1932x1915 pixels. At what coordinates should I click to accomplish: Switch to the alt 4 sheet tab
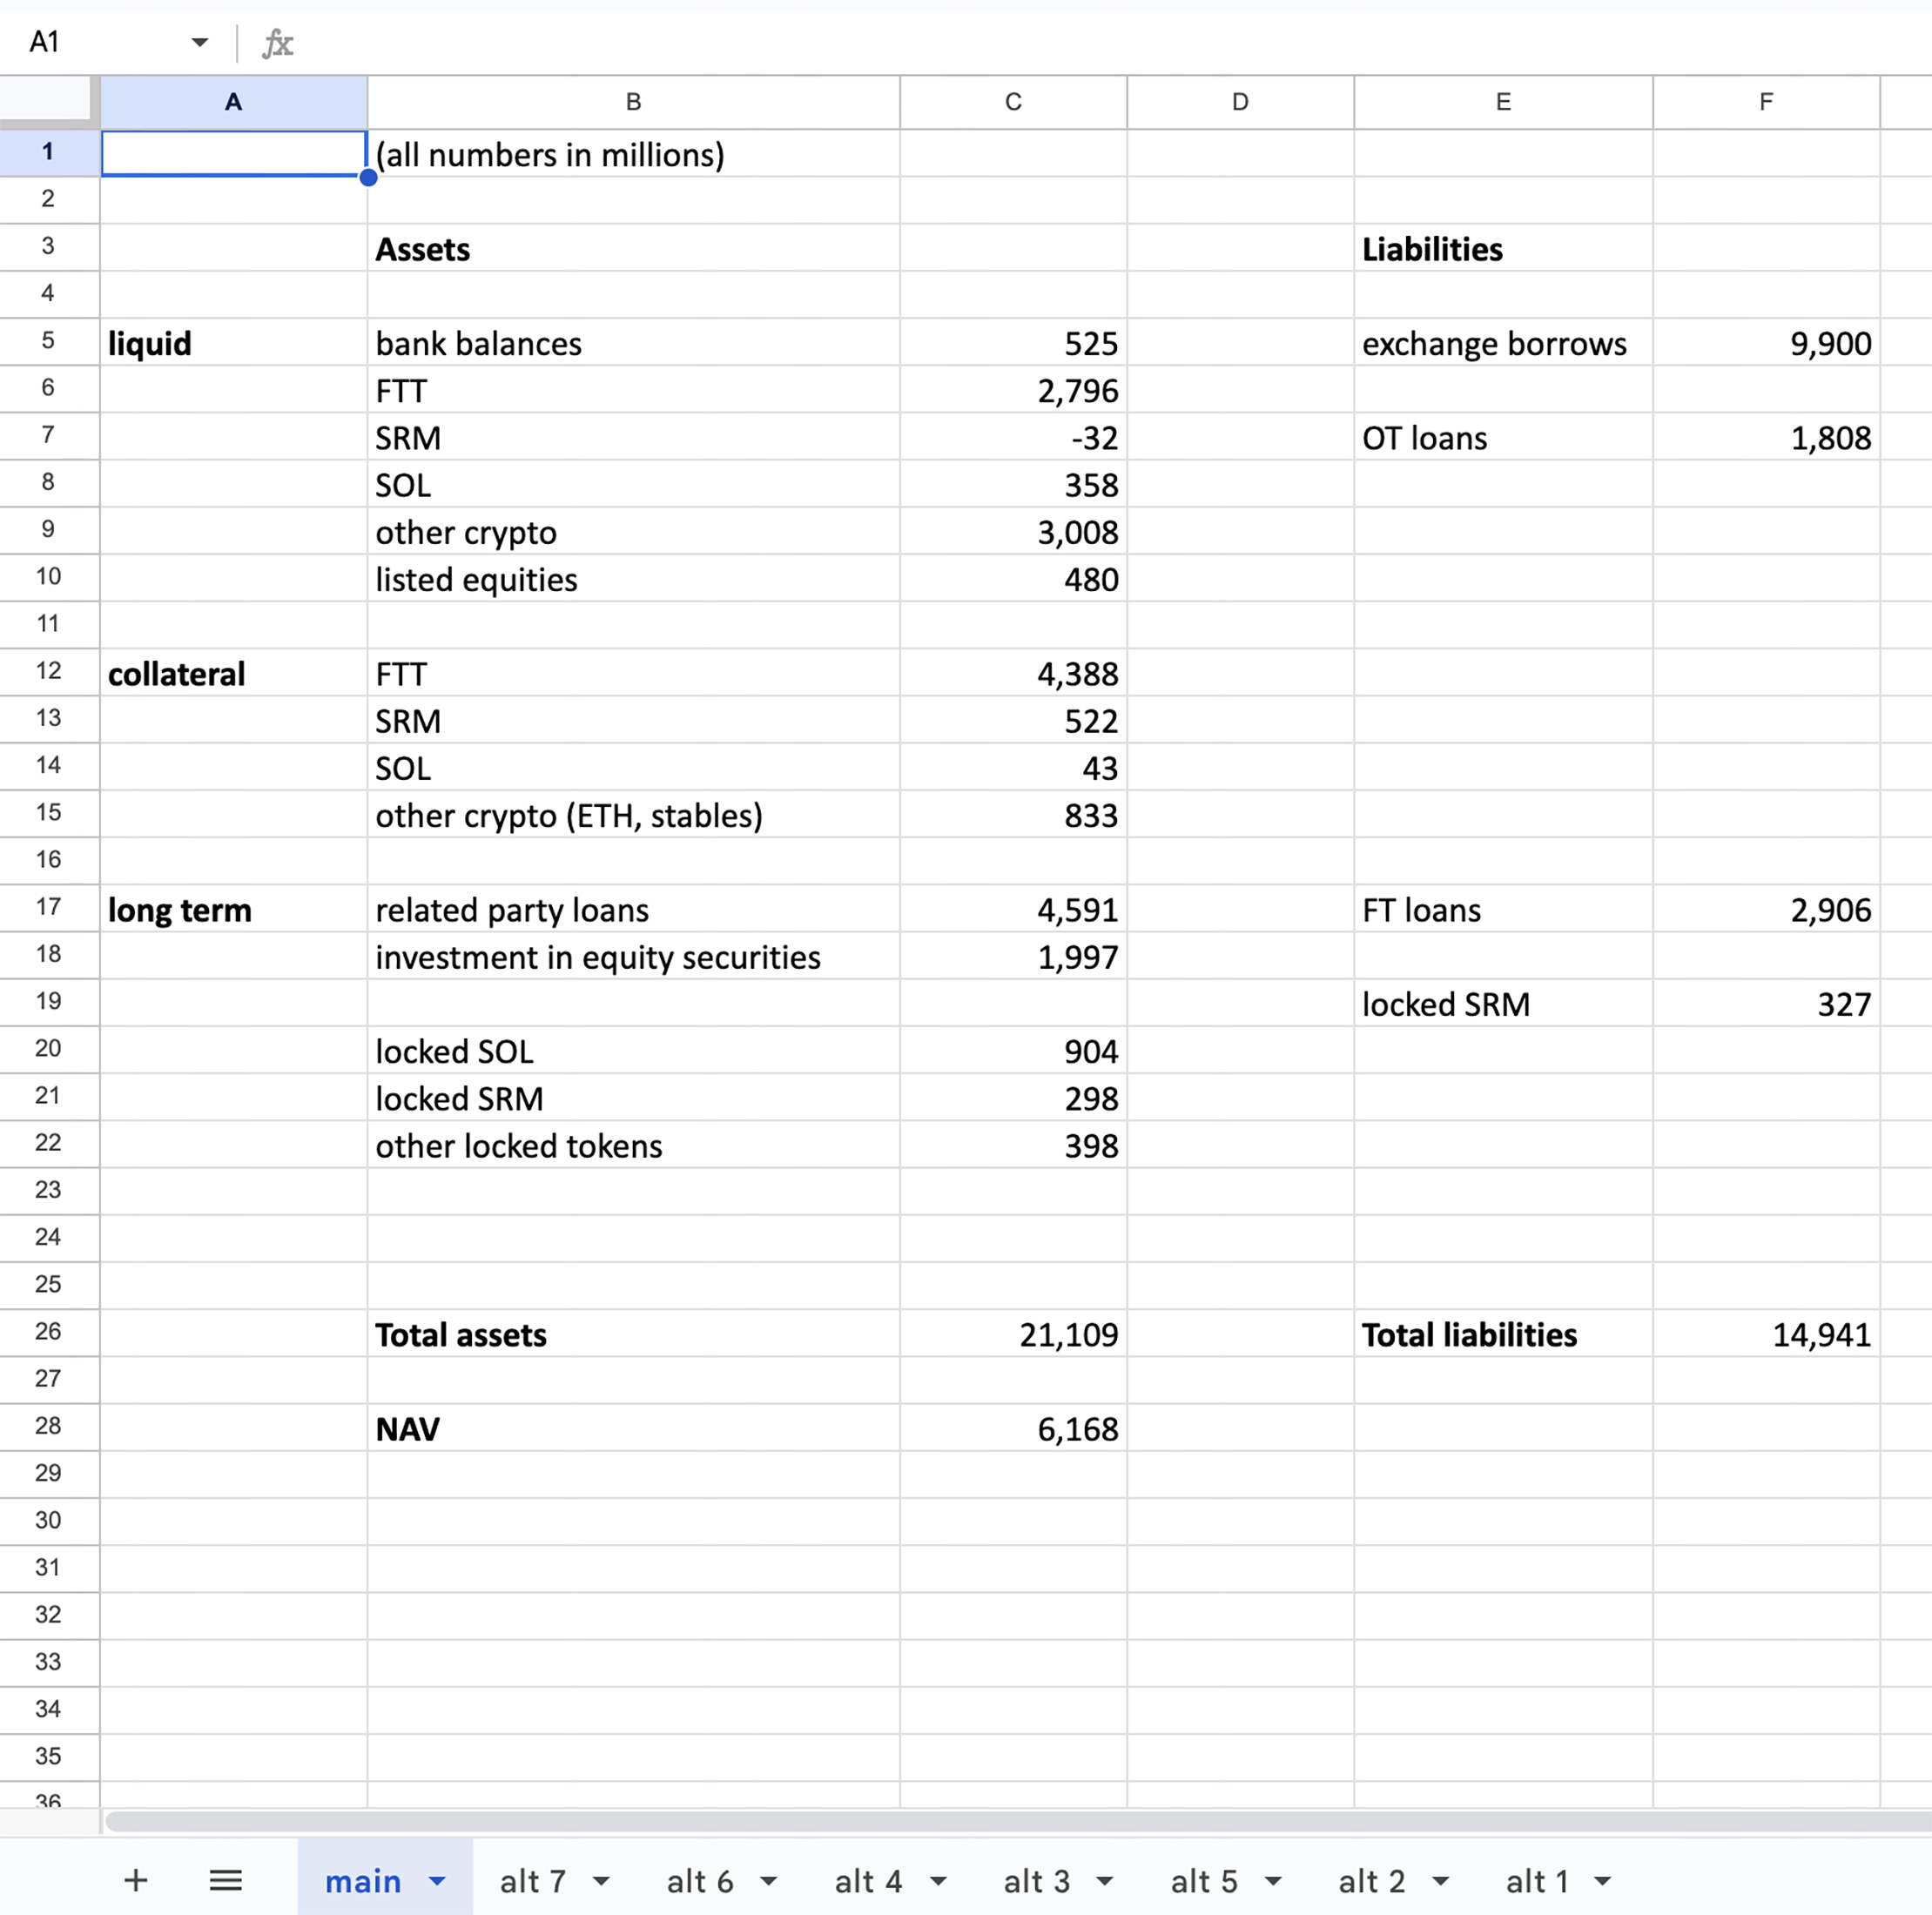click(868, 1881)
